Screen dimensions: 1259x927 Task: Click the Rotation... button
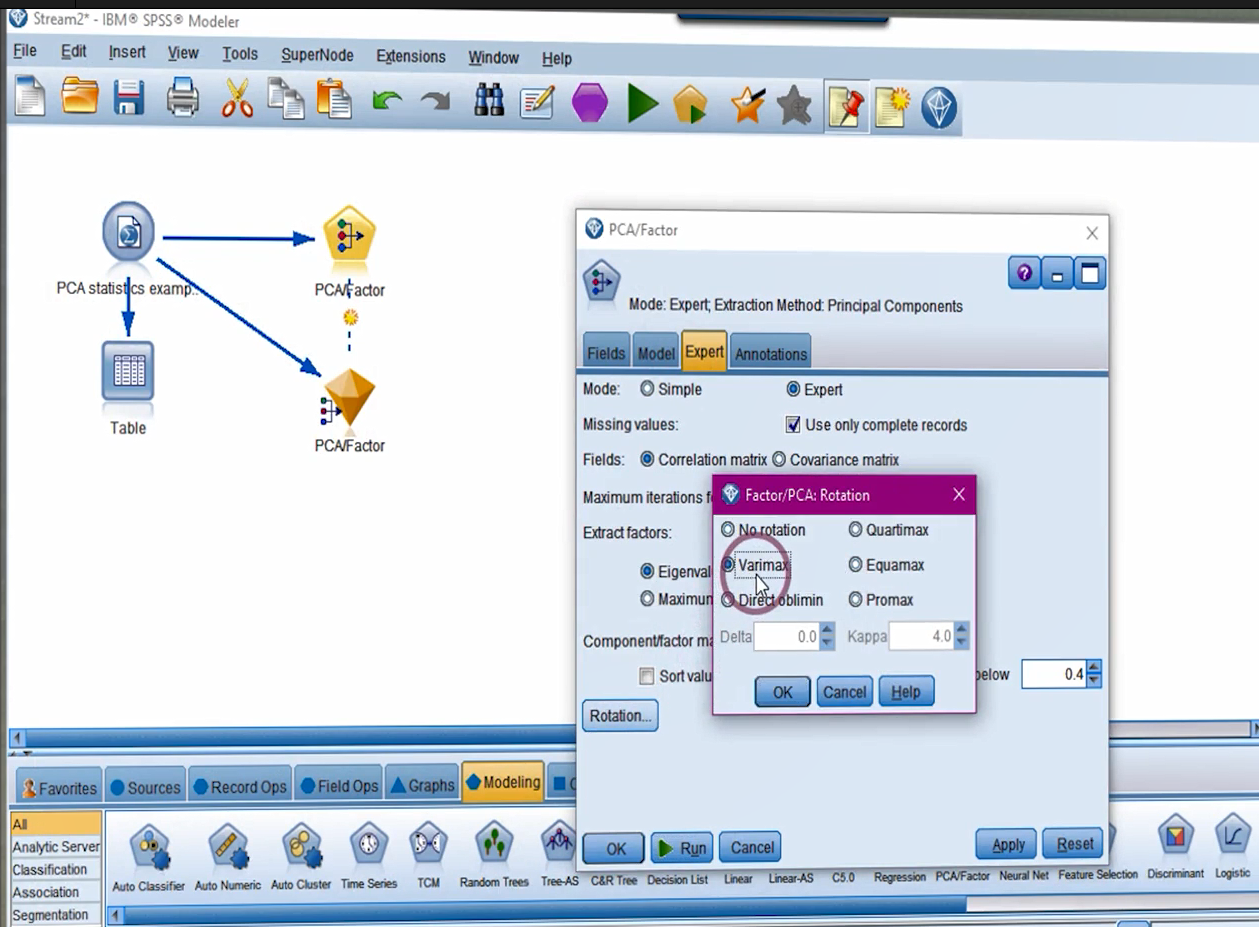620,716
